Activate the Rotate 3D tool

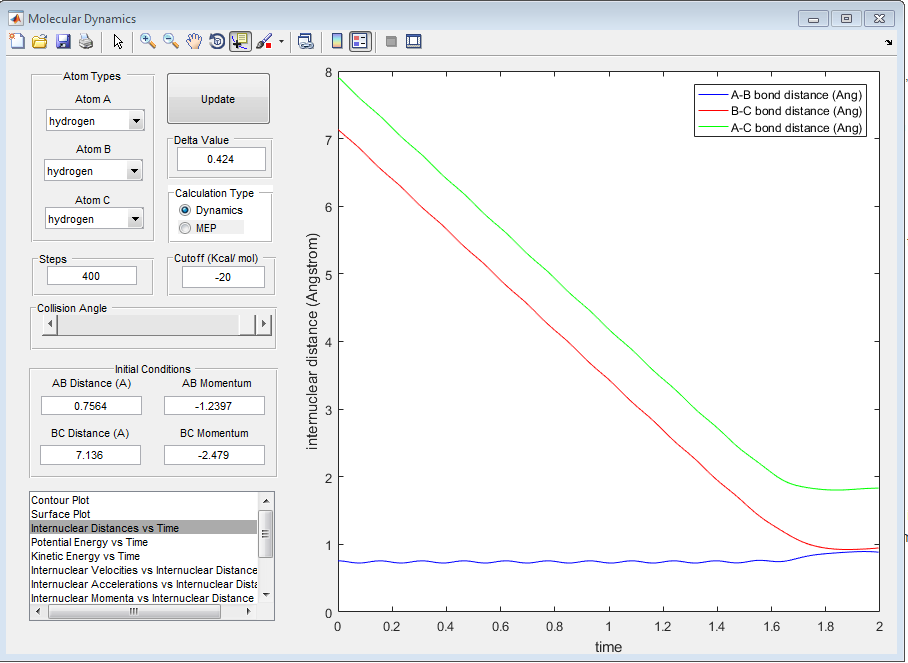click(217, 41)
